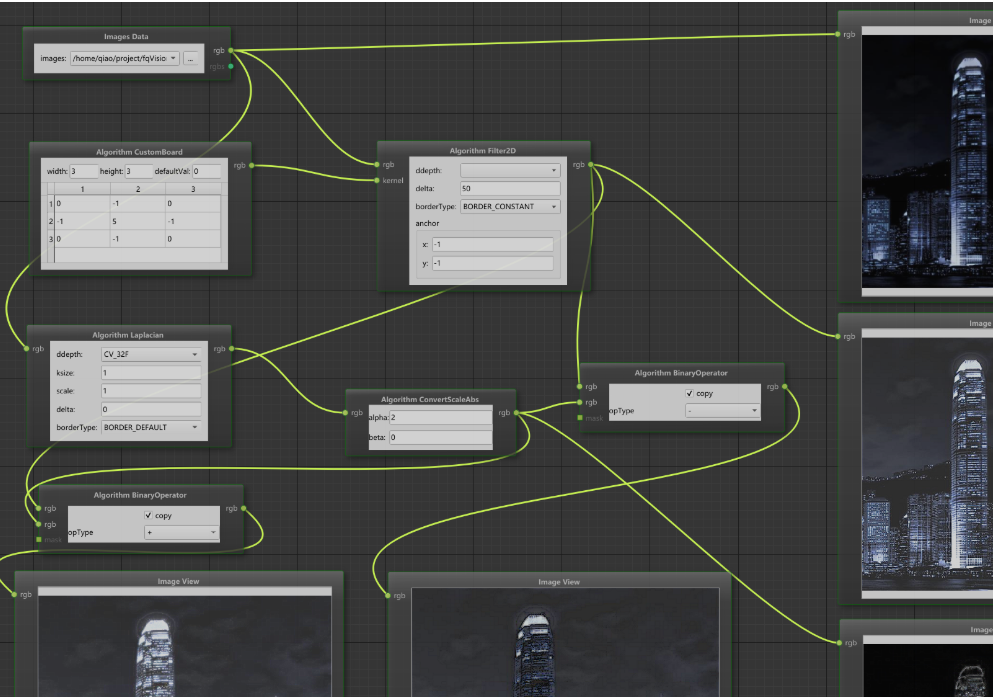
Task: Open the BORDER_CONSTANT borderType dropdown in Filter2D
Action: point(509,207)
